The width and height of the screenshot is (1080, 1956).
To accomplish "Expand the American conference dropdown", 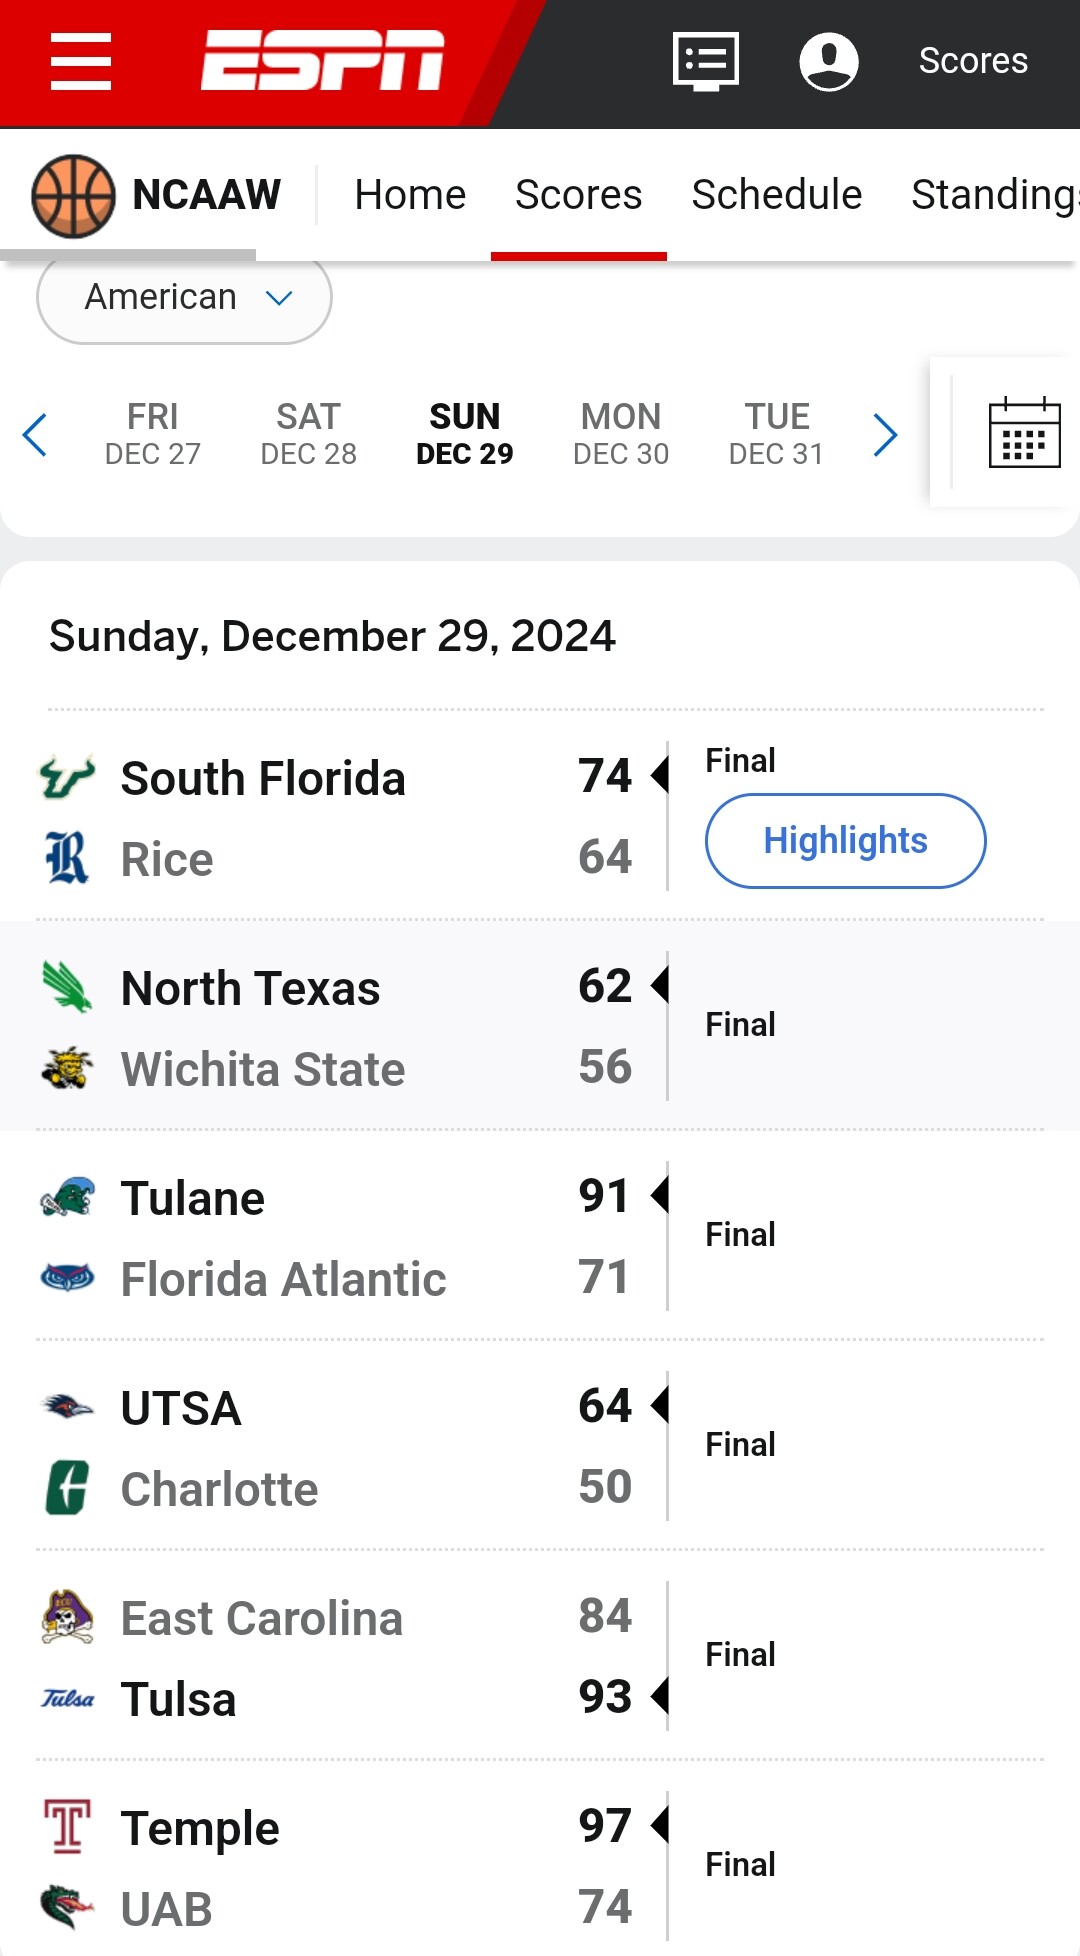I will (185, 298).
